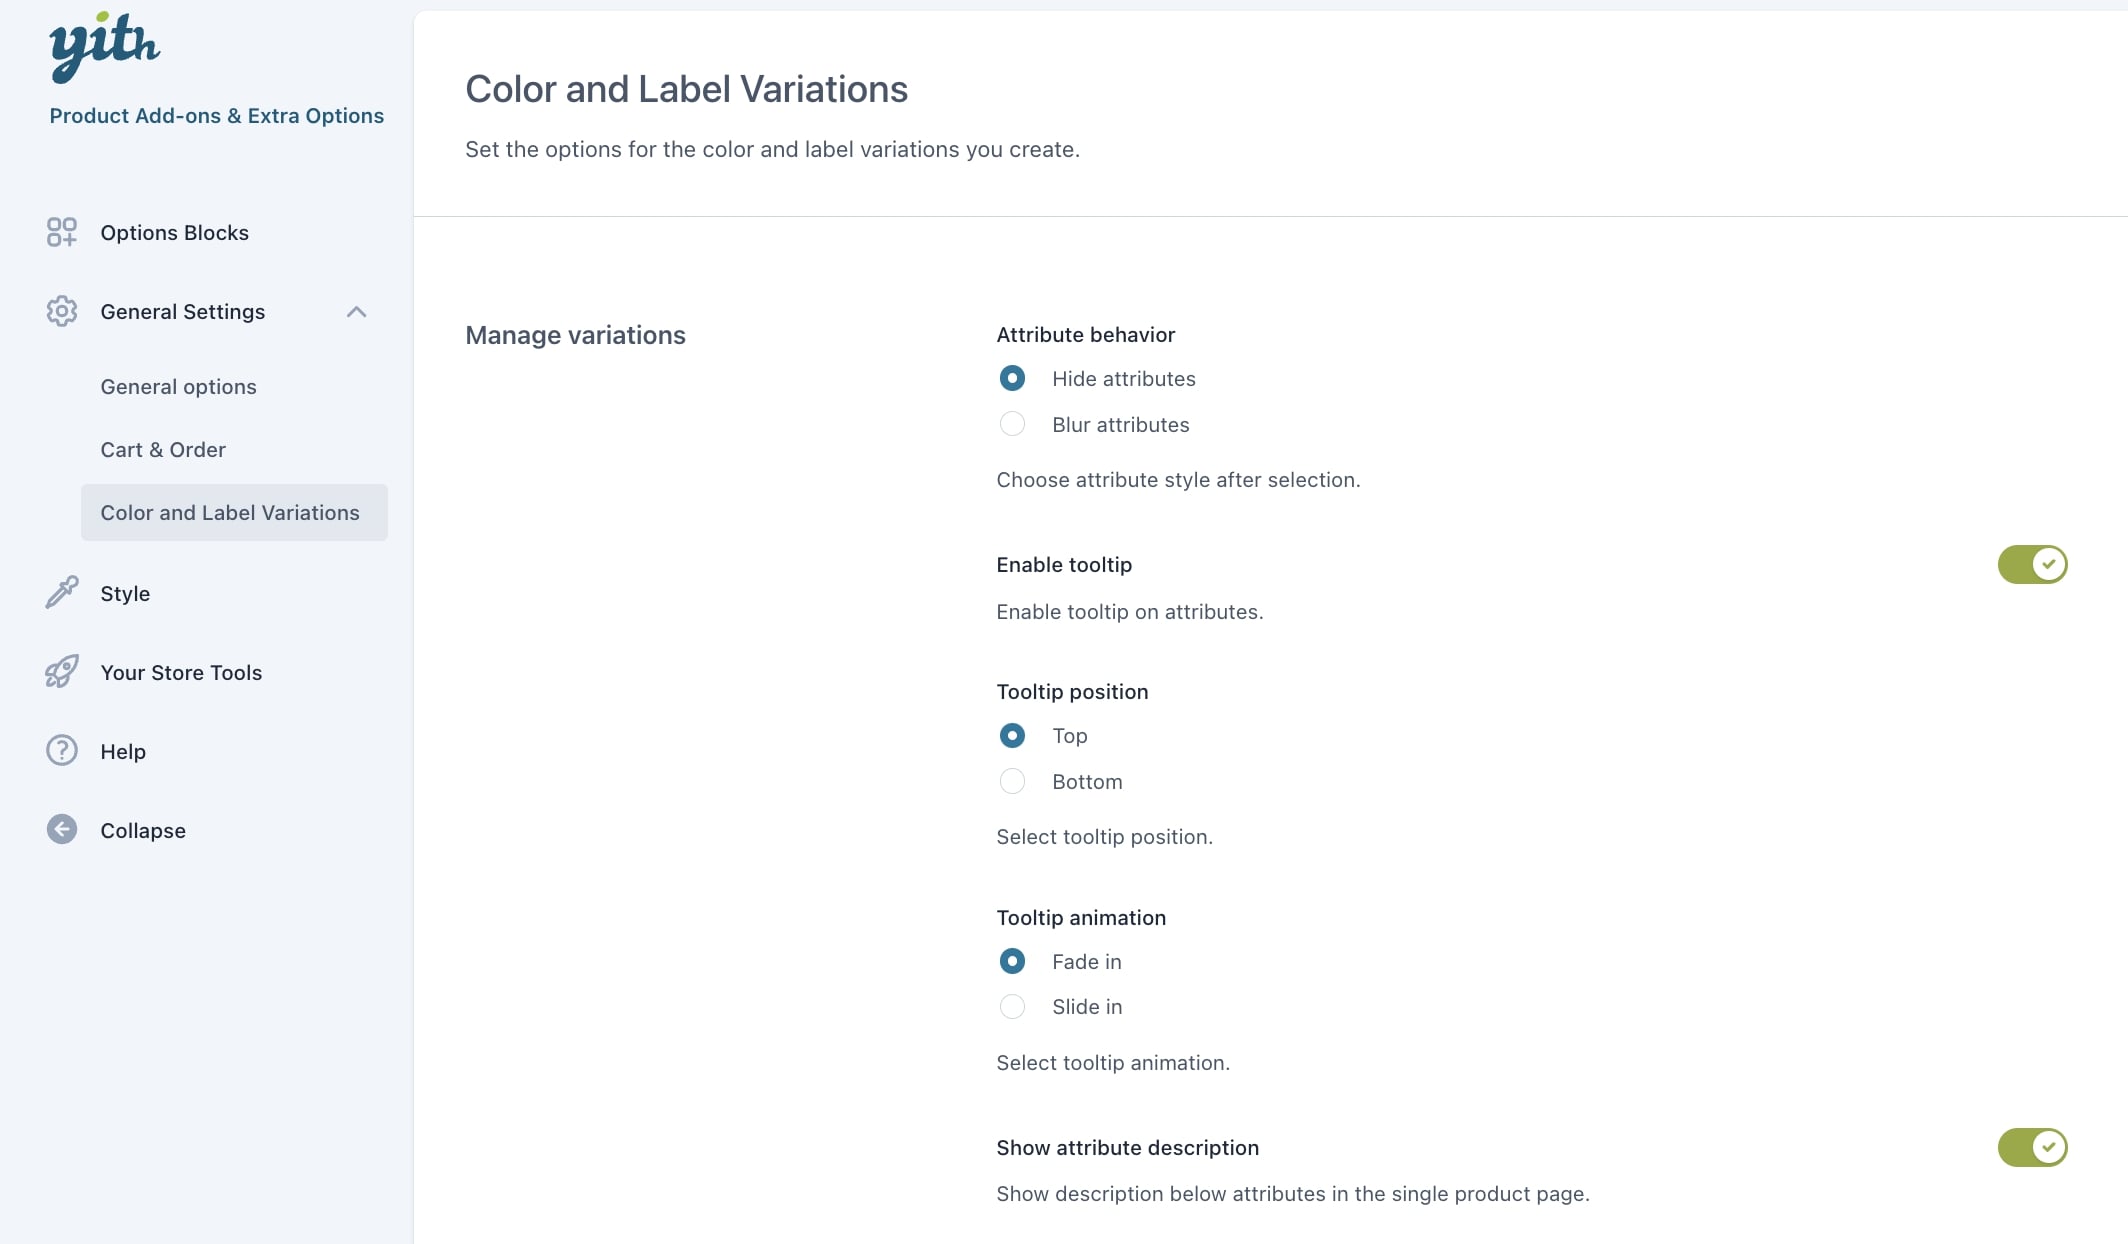Open Cart & Order settings

(163, 450)
